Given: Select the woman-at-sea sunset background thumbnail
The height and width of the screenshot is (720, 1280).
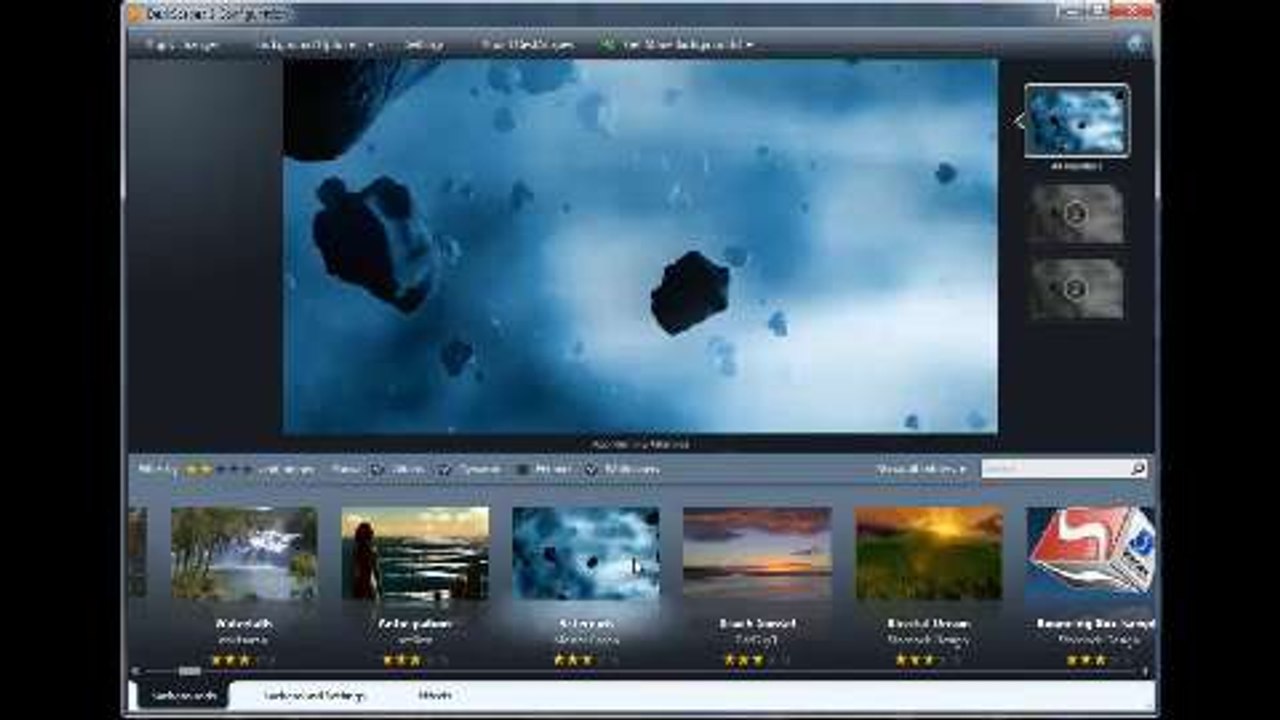Looking at the screenshot, I should pos(415,553).
